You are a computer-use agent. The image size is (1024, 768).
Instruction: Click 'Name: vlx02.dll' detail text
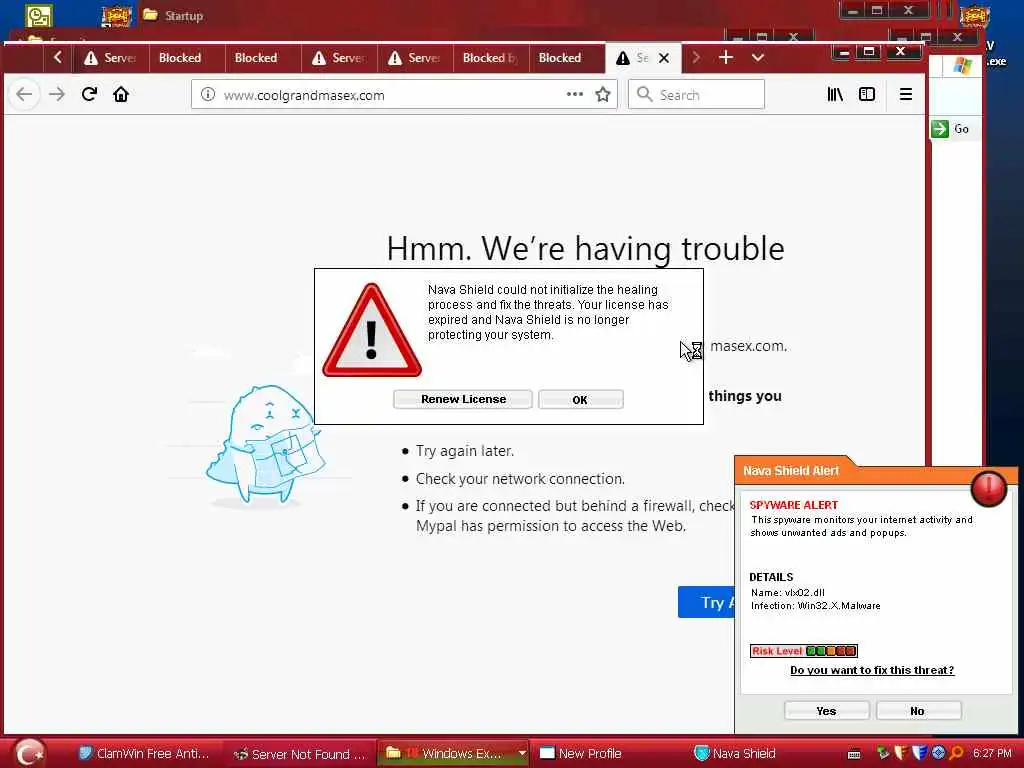[x=788, y=592]
